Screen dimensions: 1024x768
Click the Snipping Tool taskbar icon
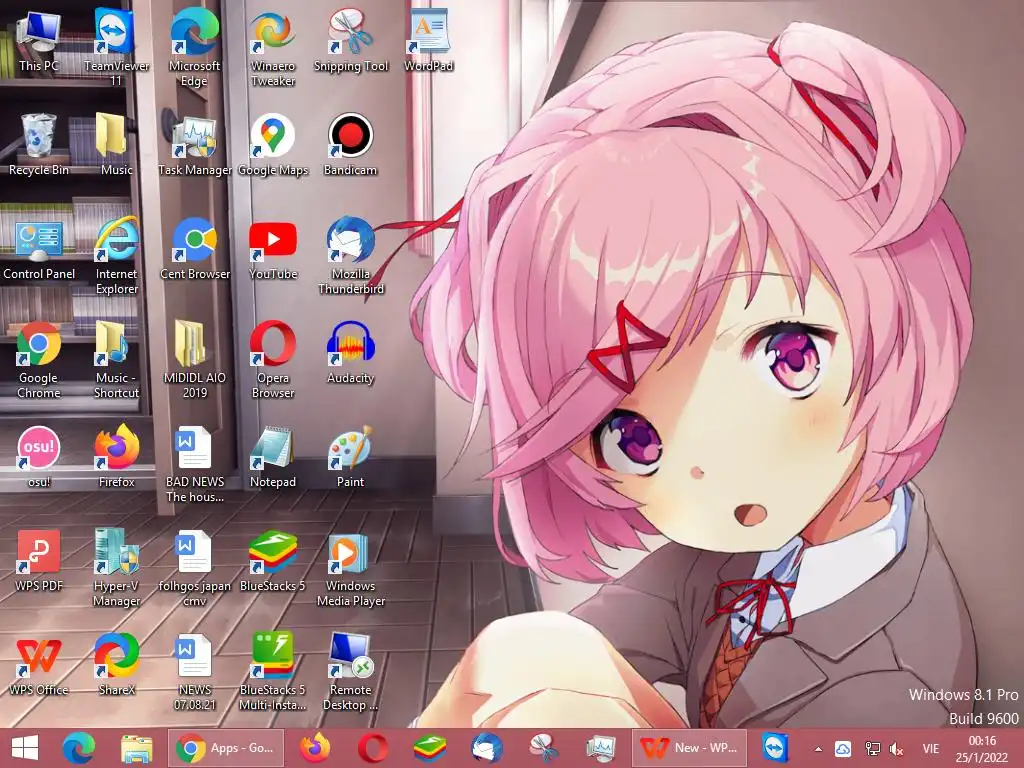coord(543,748)
